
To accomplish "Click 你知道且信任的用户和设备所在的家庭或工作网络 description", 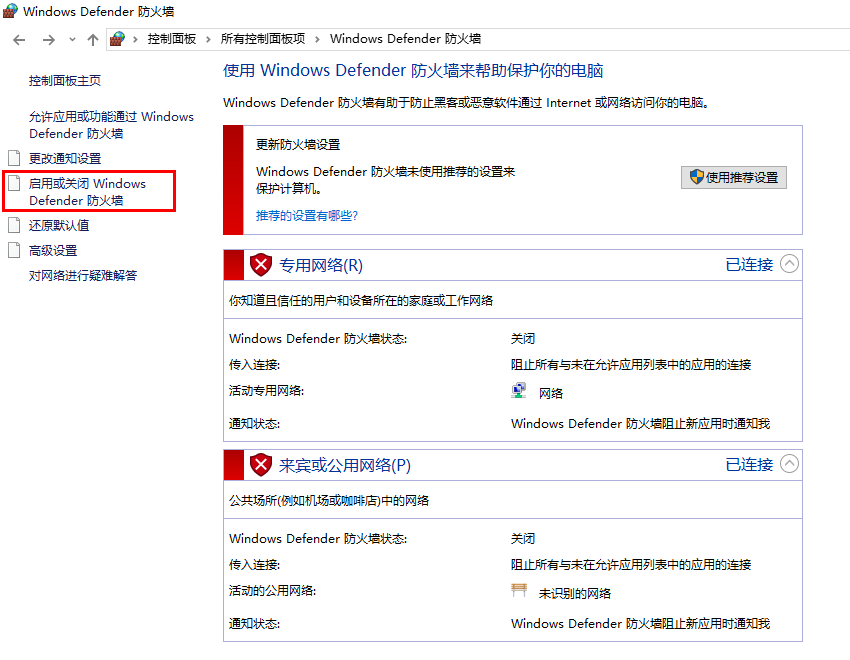I will (361, 301).
